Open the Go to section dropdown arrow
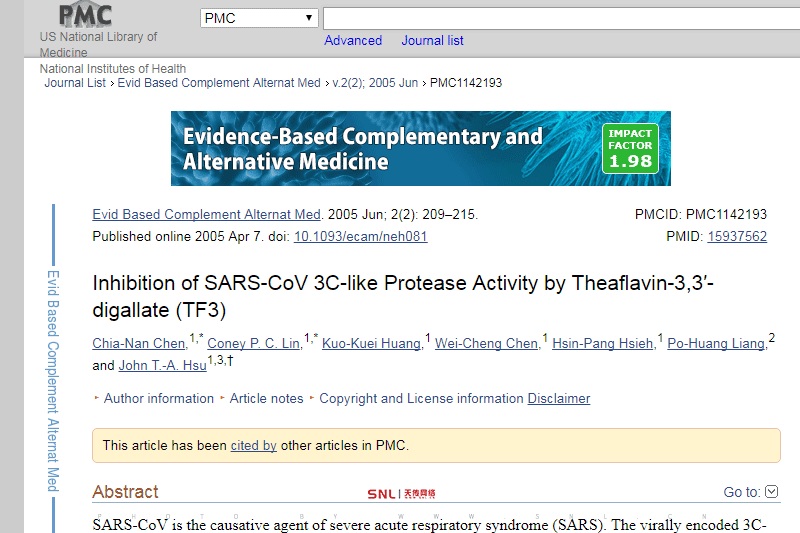800x533 pixels. tap(771, 492)
